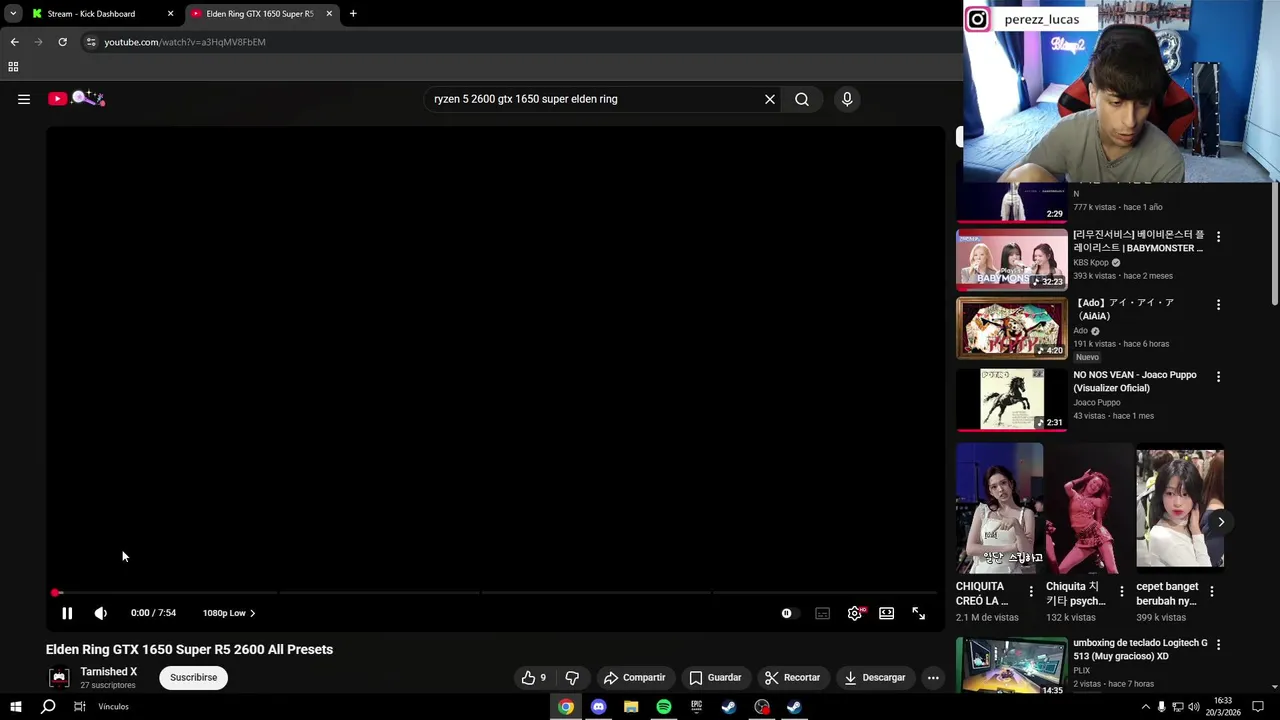Close the Kick Dashboard tab
1280x720 pixels.
(170, 14)
